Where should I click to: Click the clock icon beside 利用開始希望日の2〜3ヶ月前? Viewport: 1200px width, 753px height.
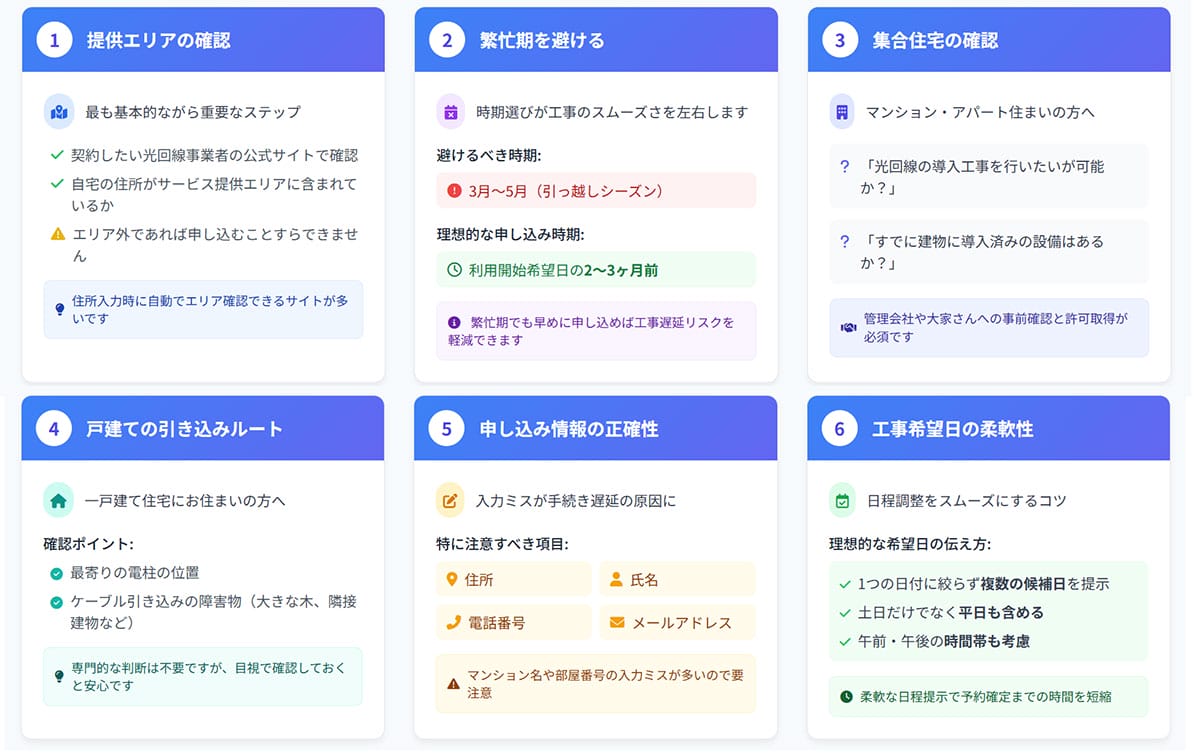(x=455, y=270)
